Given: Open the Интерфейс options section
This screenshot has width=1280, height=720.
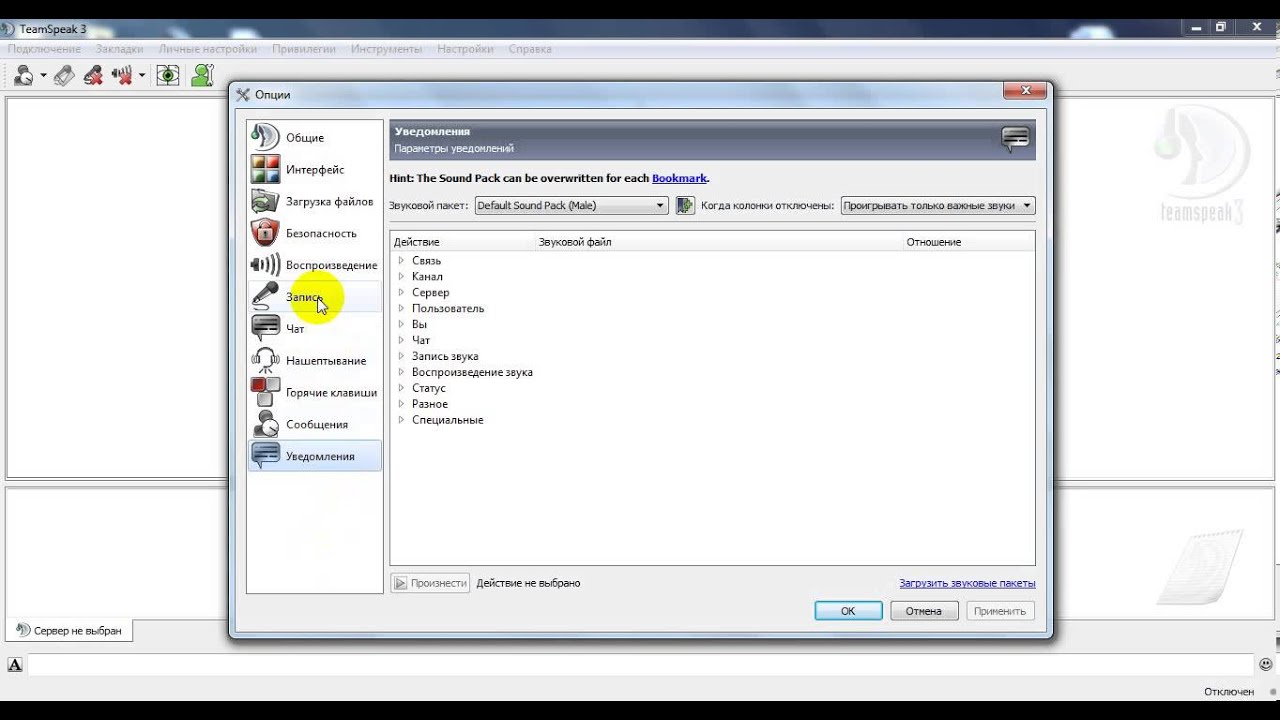Looking at the screenshot, I should click(x=314, y=169).
